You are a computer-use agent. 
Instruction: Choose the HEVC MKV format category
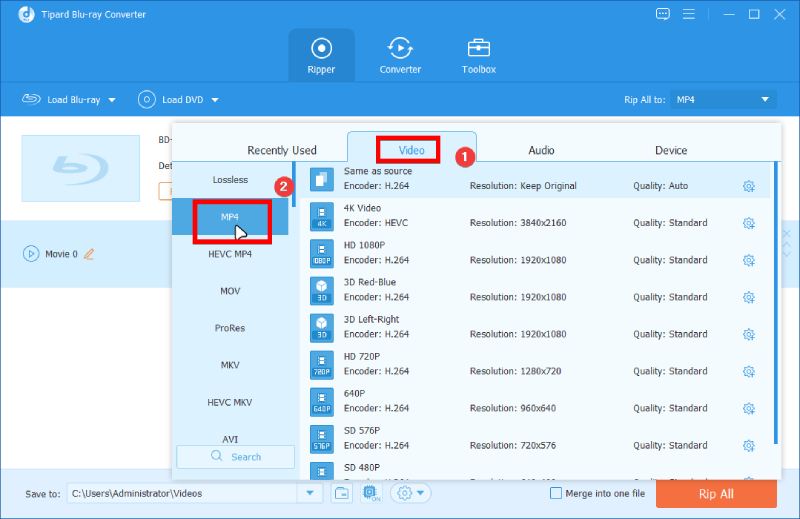[230, 402]
